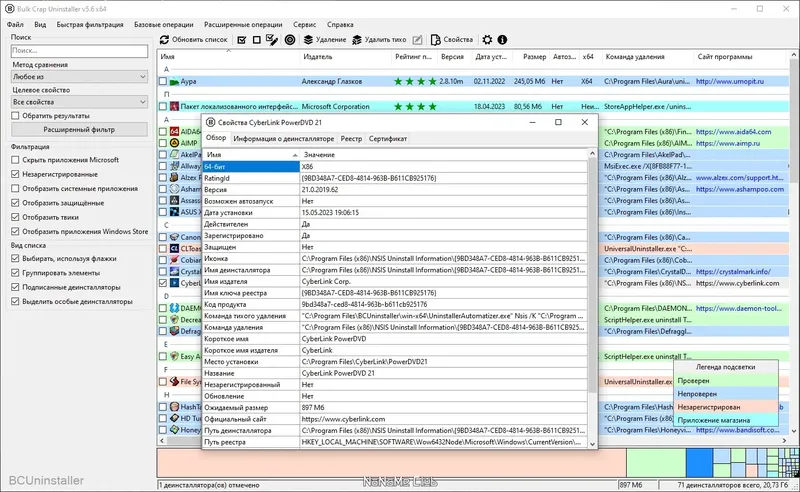This screenshot has width=800, height=492.
Task: Uncheck Незарегистрированные filter checkbox
Action: click(15, 174)
